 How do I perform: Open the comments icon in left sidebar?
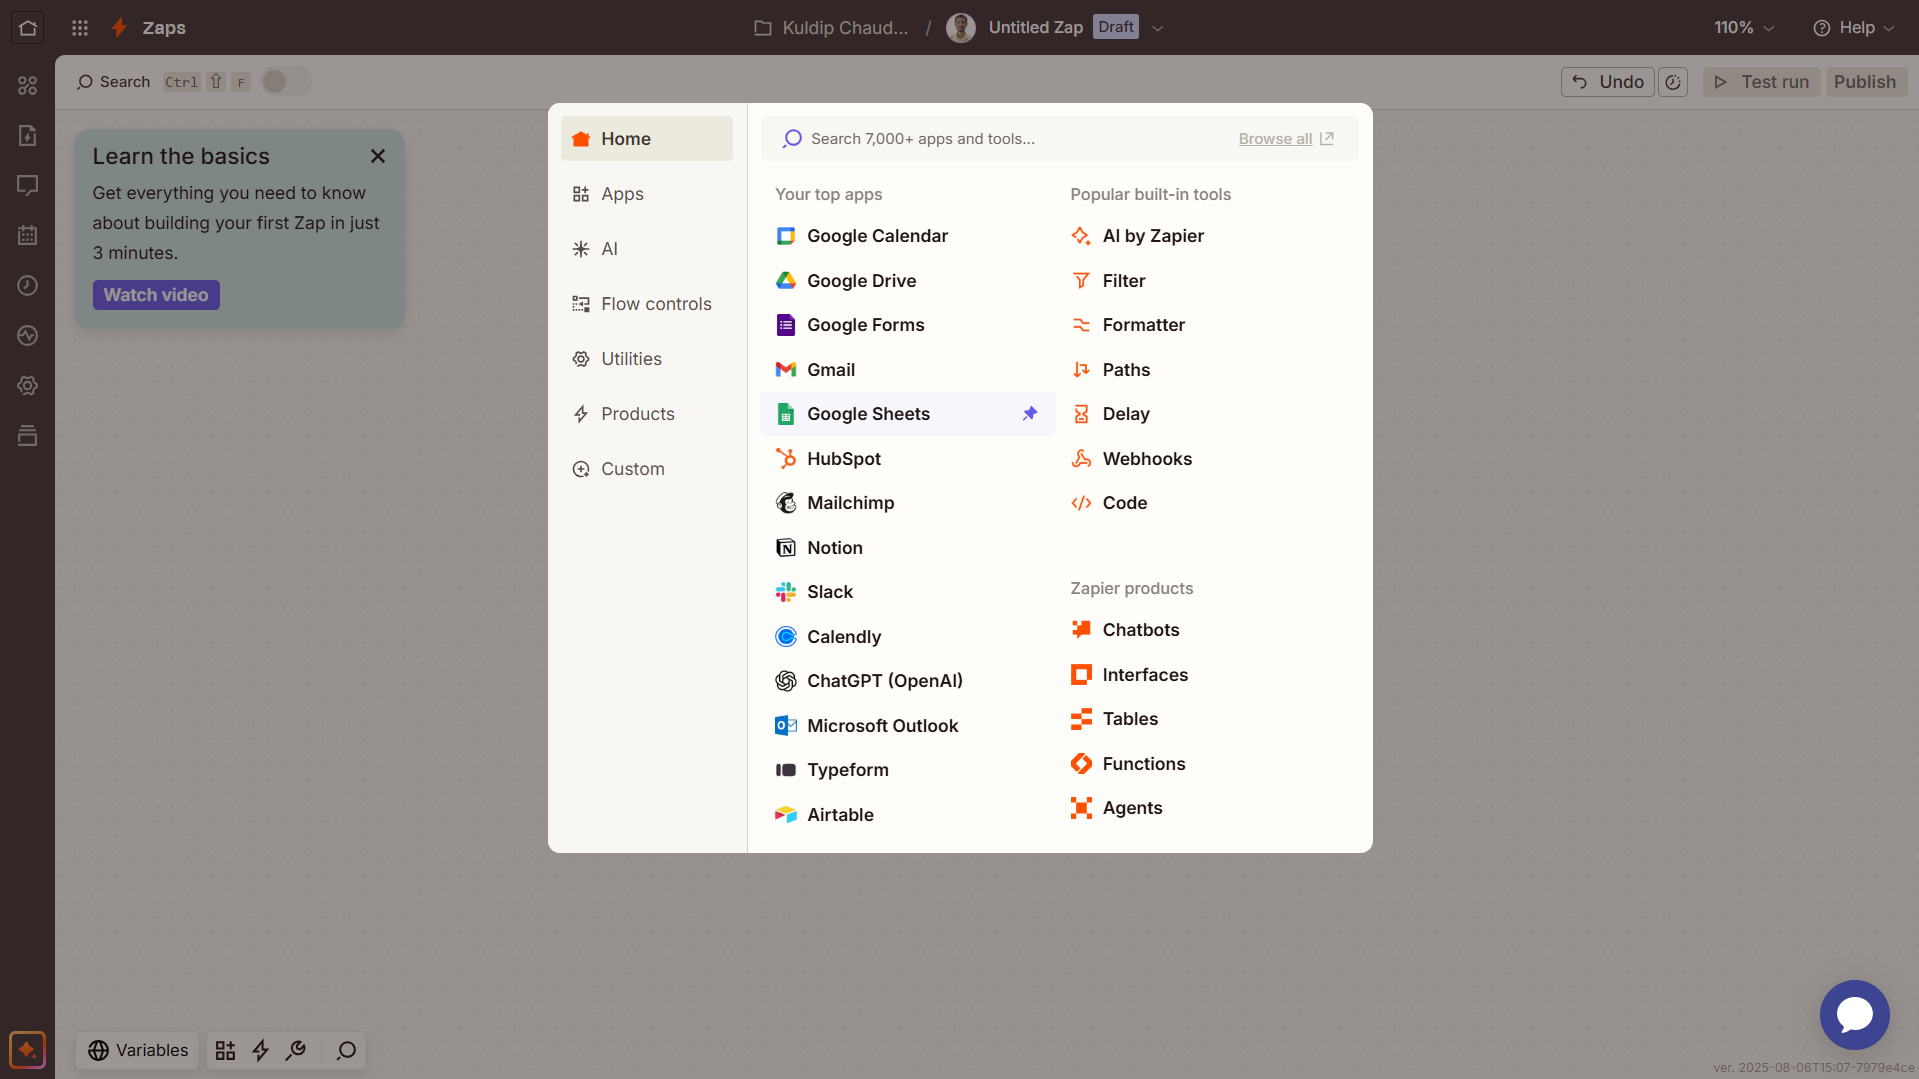[x=27, y=186]
